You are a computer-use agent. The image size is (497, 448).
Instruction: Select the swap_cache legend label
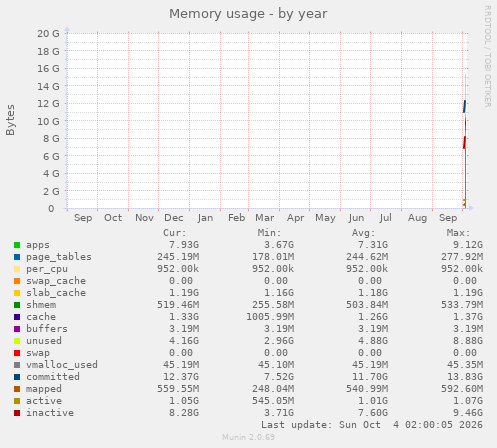coord(56,281)
